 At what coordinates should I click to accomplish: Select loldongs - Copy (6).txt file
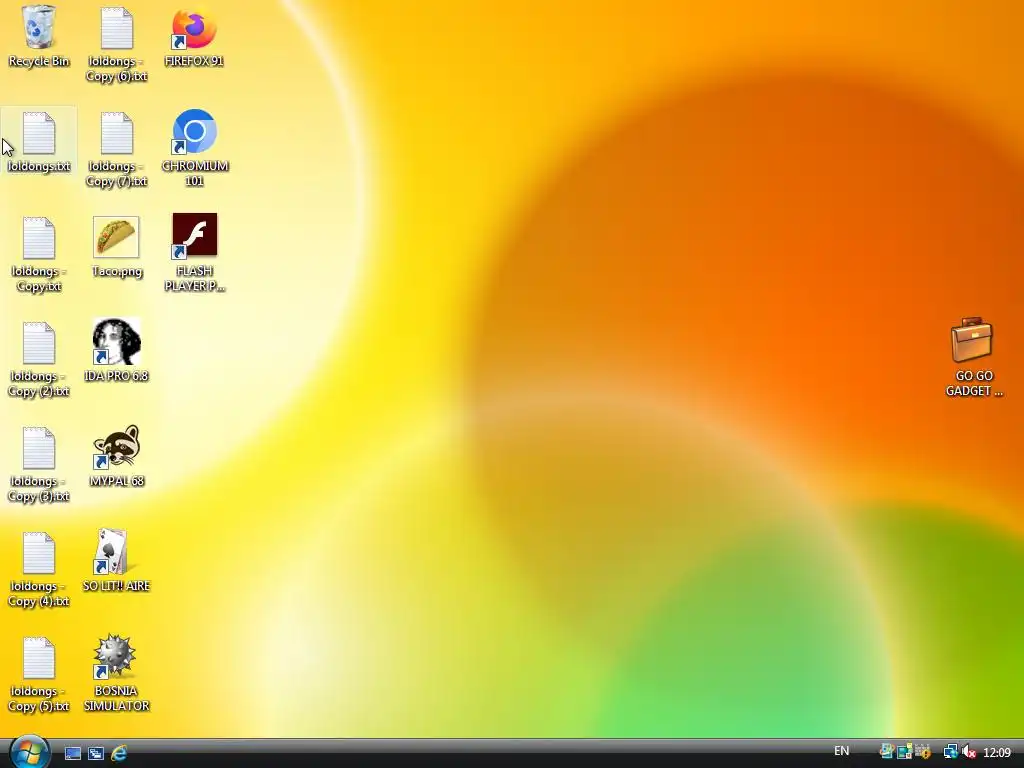coord(117,44)
